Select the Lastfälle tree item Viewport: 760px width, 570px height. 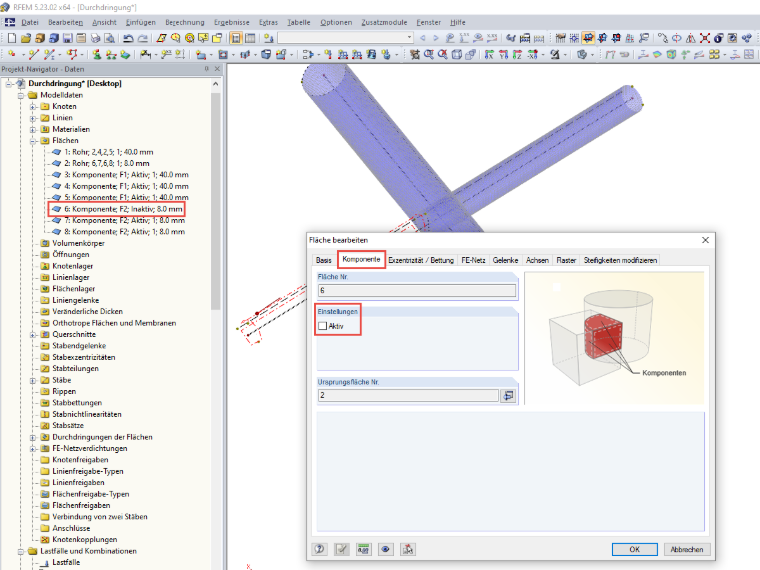[66, 562]
